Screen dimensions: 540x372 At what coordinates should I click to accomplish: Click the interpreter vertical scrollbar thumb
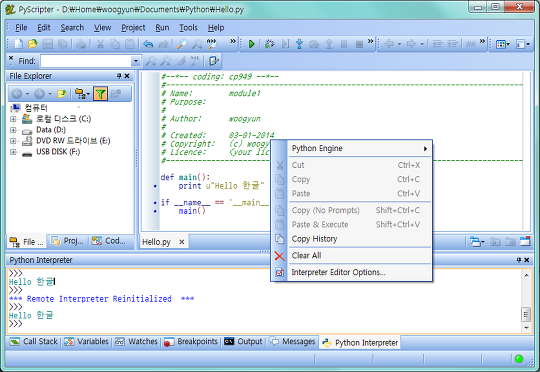click(x=526, y=314)
